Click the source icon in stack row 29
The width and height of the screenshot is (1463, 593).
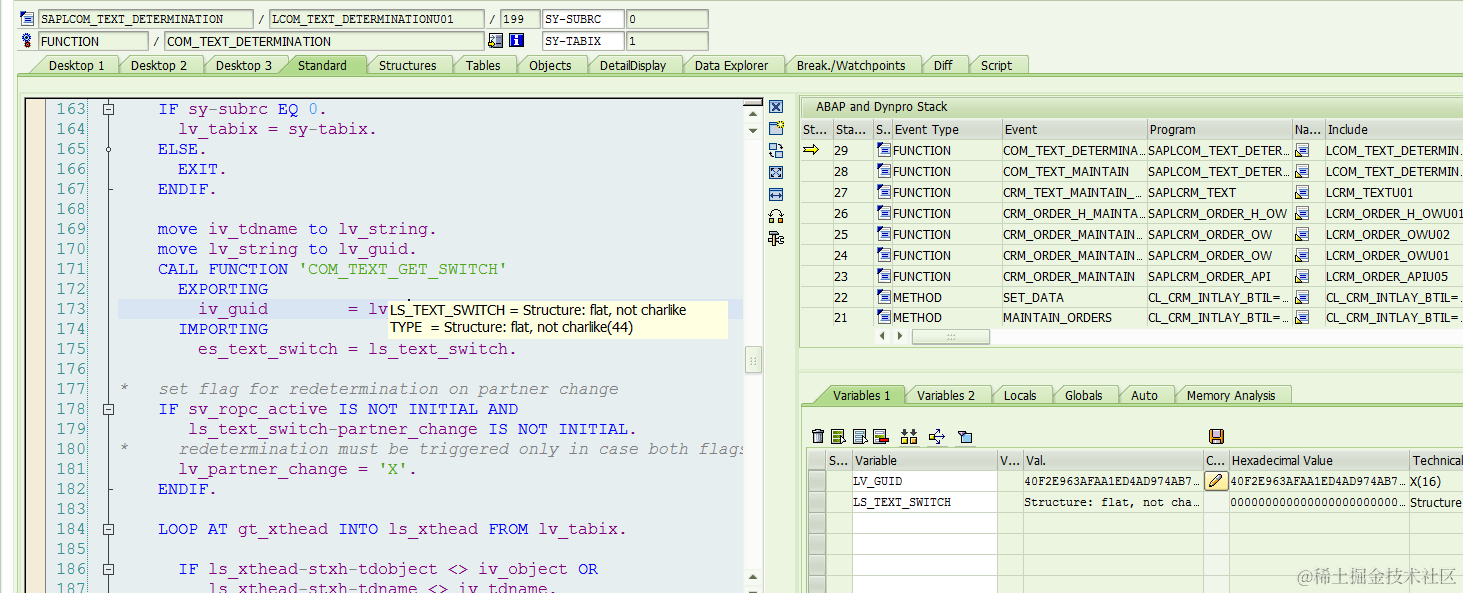884,150
